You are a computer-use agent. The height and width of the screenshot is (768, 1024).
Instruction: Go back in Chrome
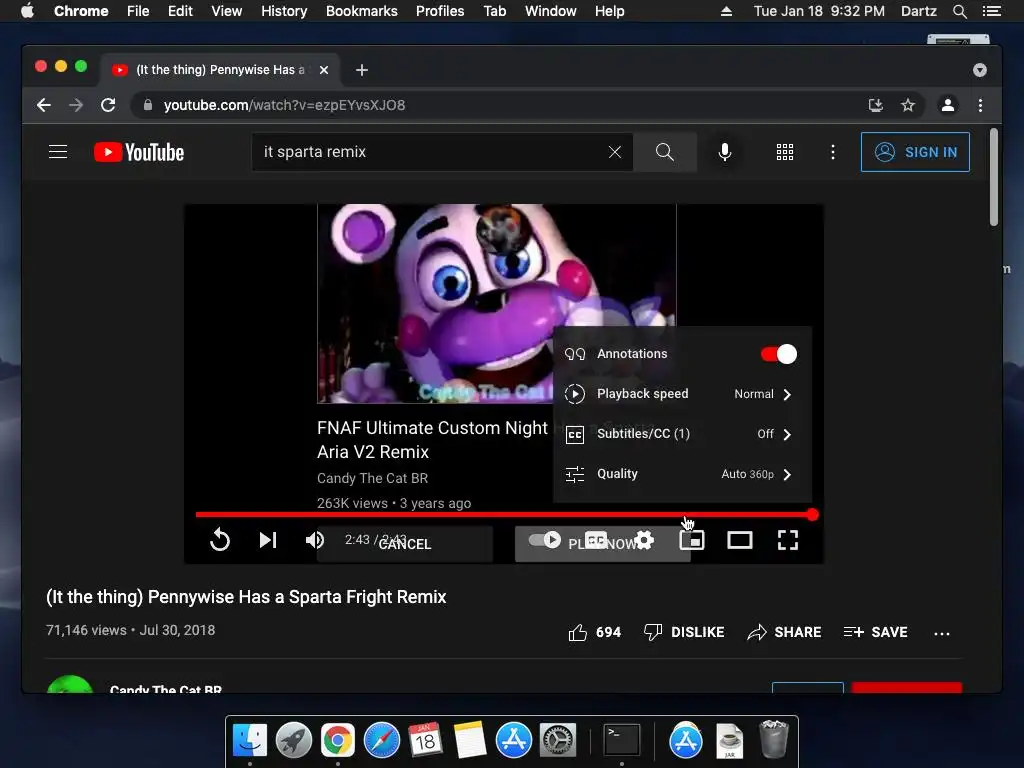[44, 105]
